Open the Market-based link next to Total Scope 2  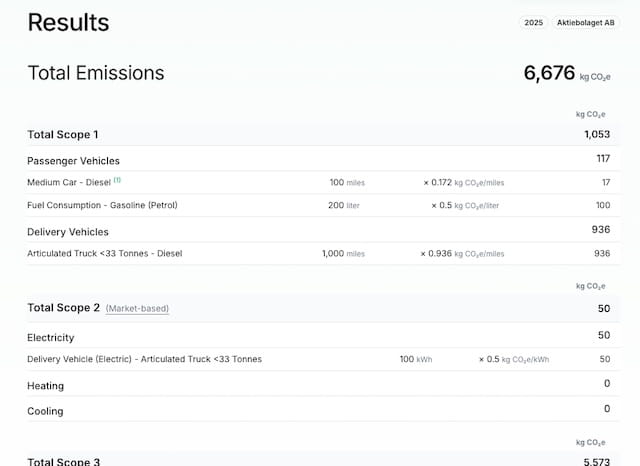[x=137, y=308]
